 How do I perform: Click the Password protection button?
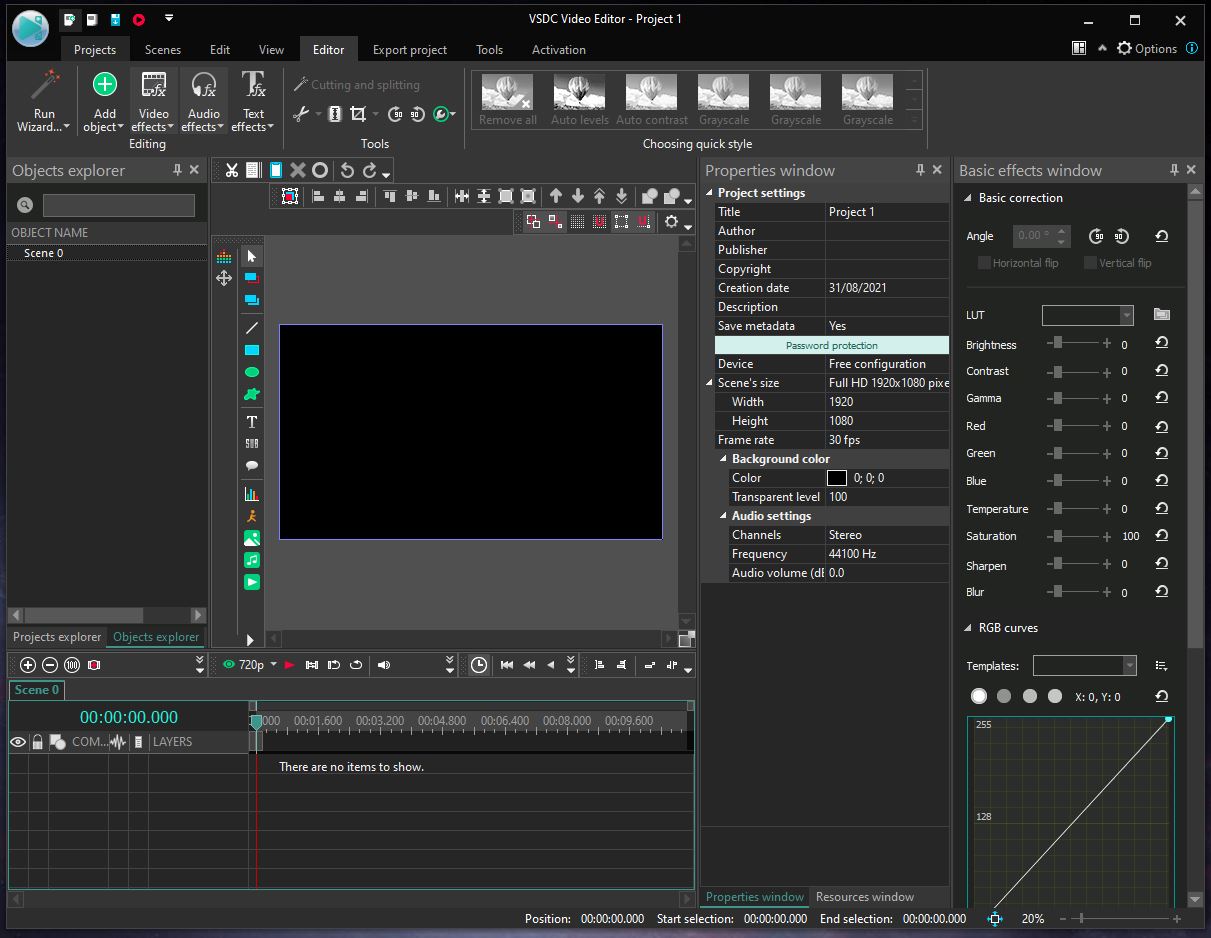pos(831,345)
